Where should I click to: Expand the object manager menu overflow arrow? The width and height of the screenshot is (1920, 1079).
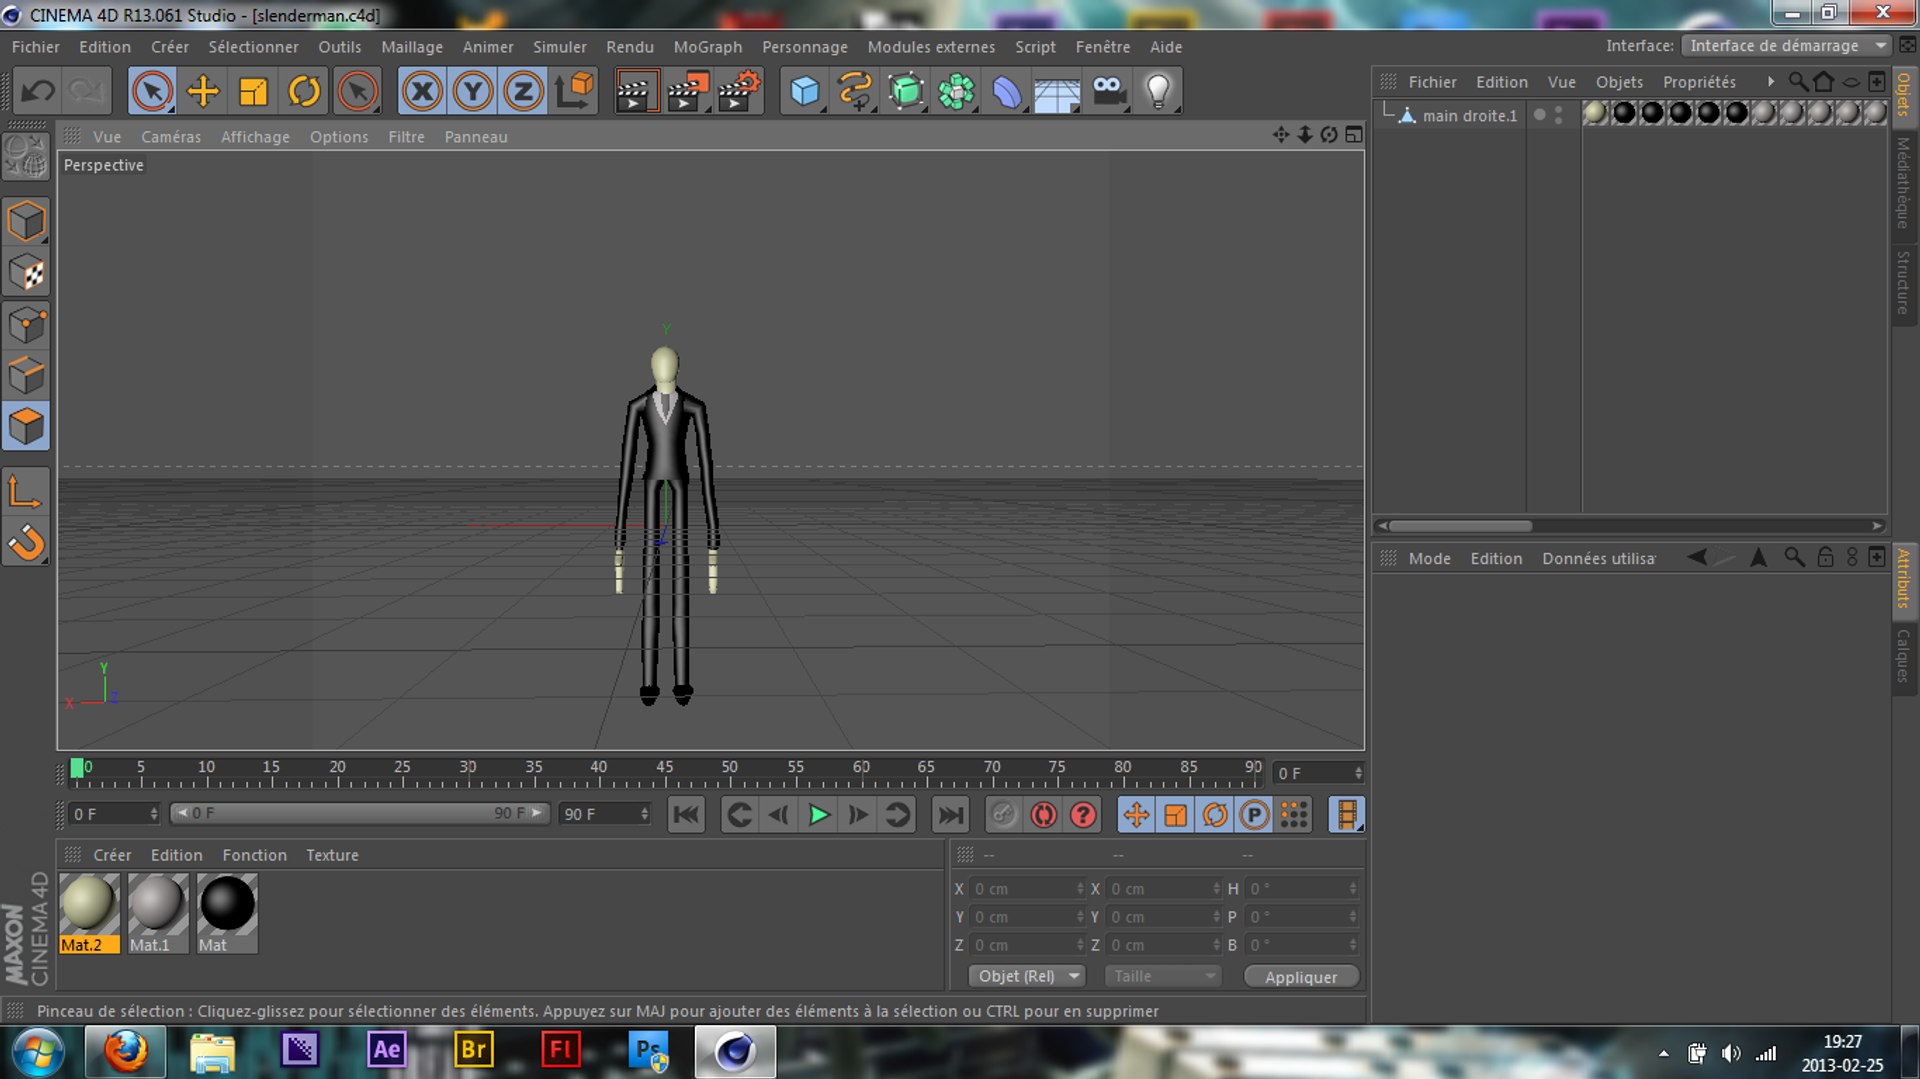[1771, 81]
